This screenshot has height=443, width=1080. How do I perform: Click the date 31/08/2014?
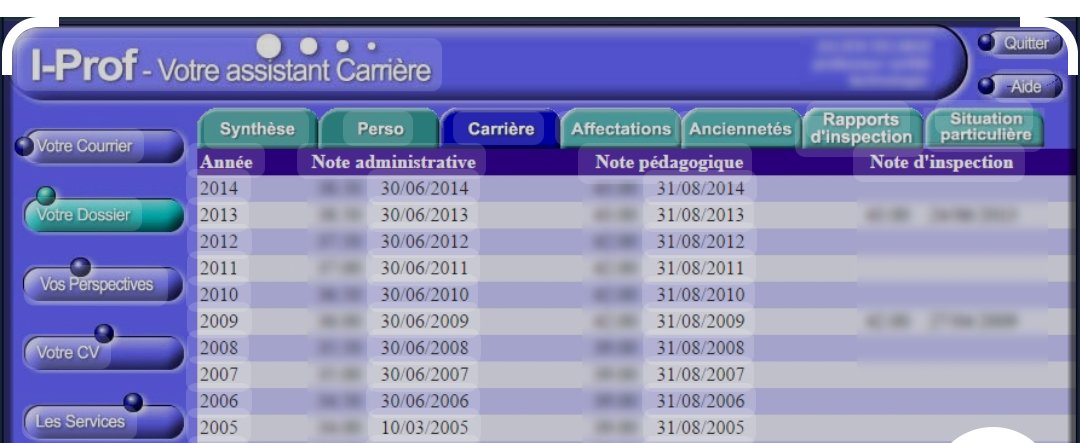point(700,188)
